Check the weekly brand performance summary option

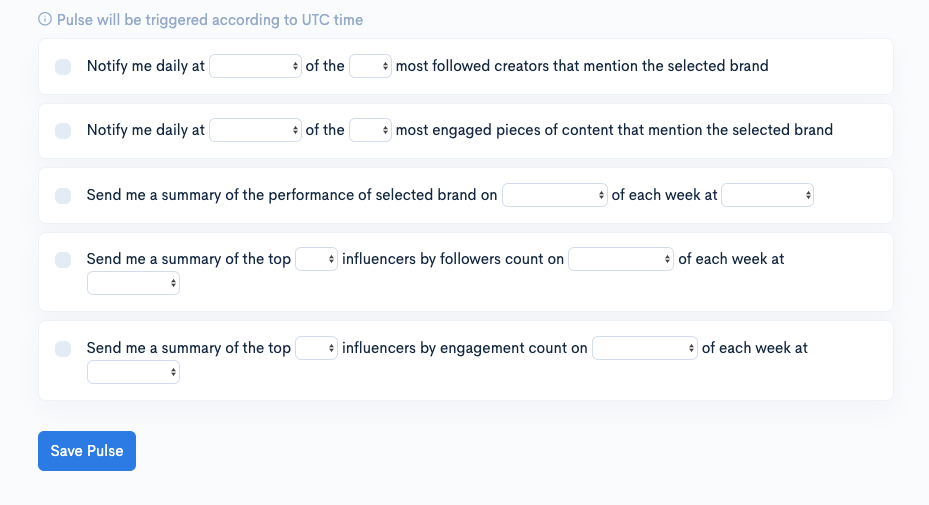click(63, 196)
